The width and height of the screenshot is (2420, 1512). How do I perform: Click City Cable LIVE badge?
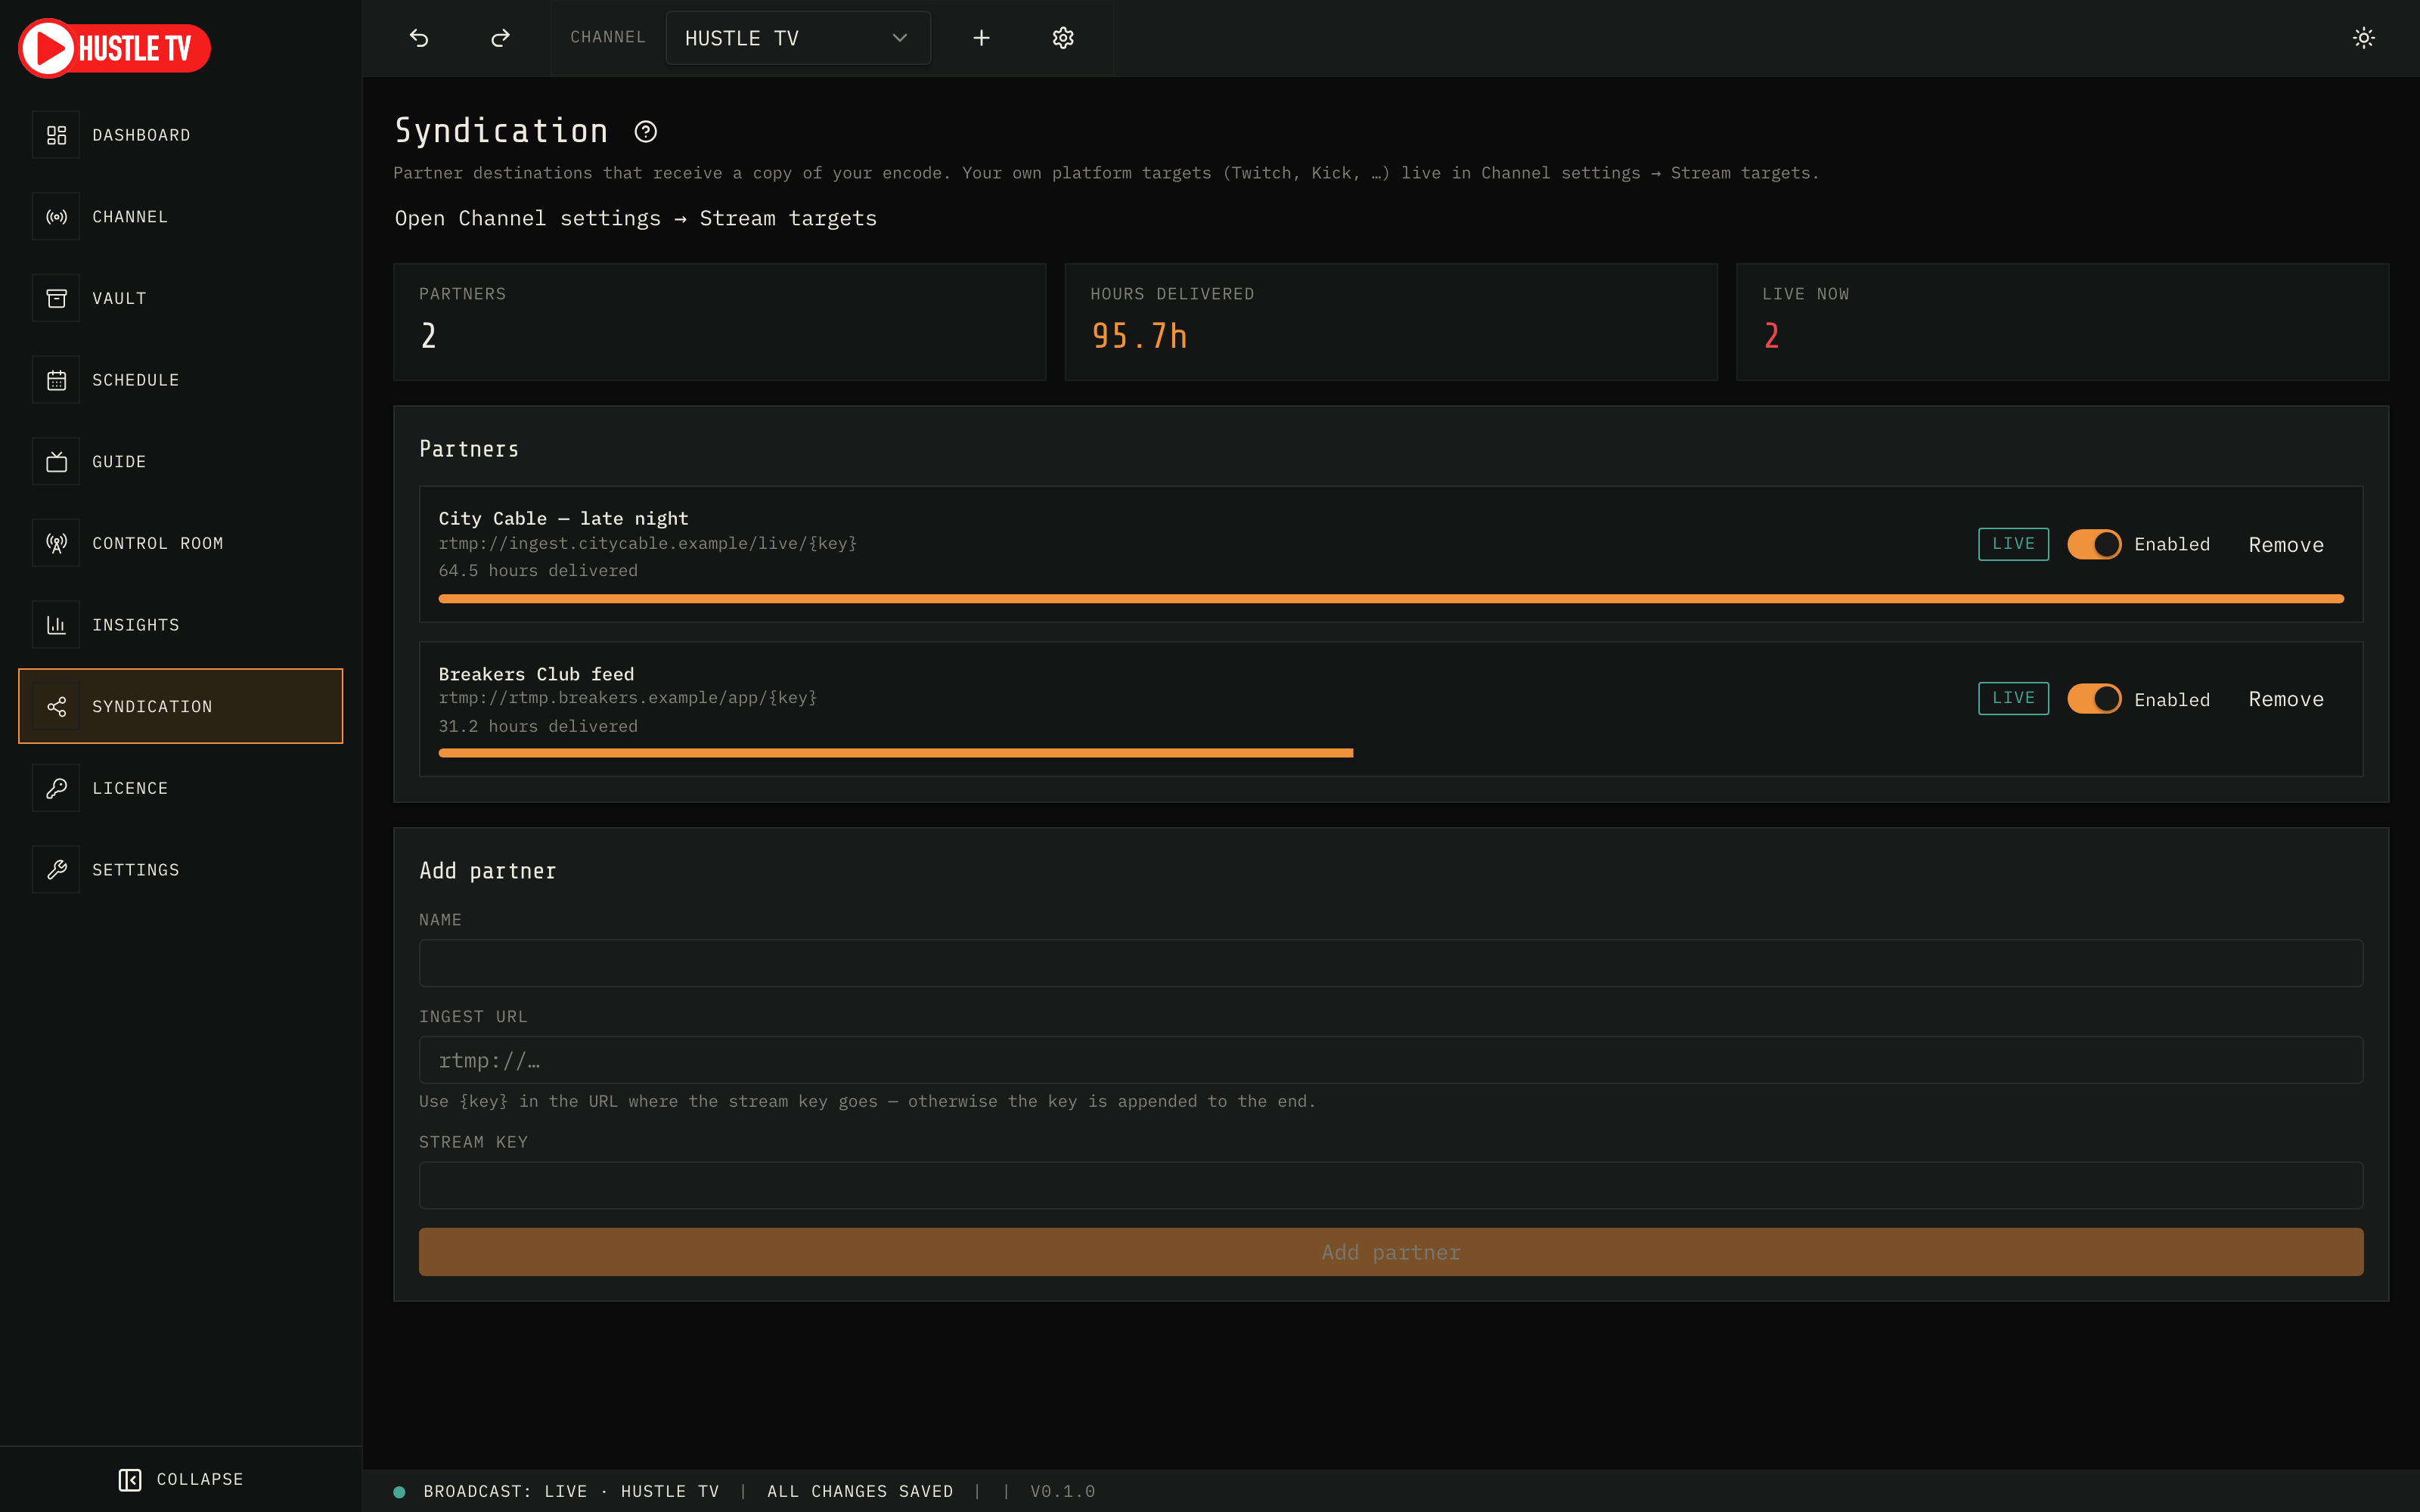(2013, 544)
